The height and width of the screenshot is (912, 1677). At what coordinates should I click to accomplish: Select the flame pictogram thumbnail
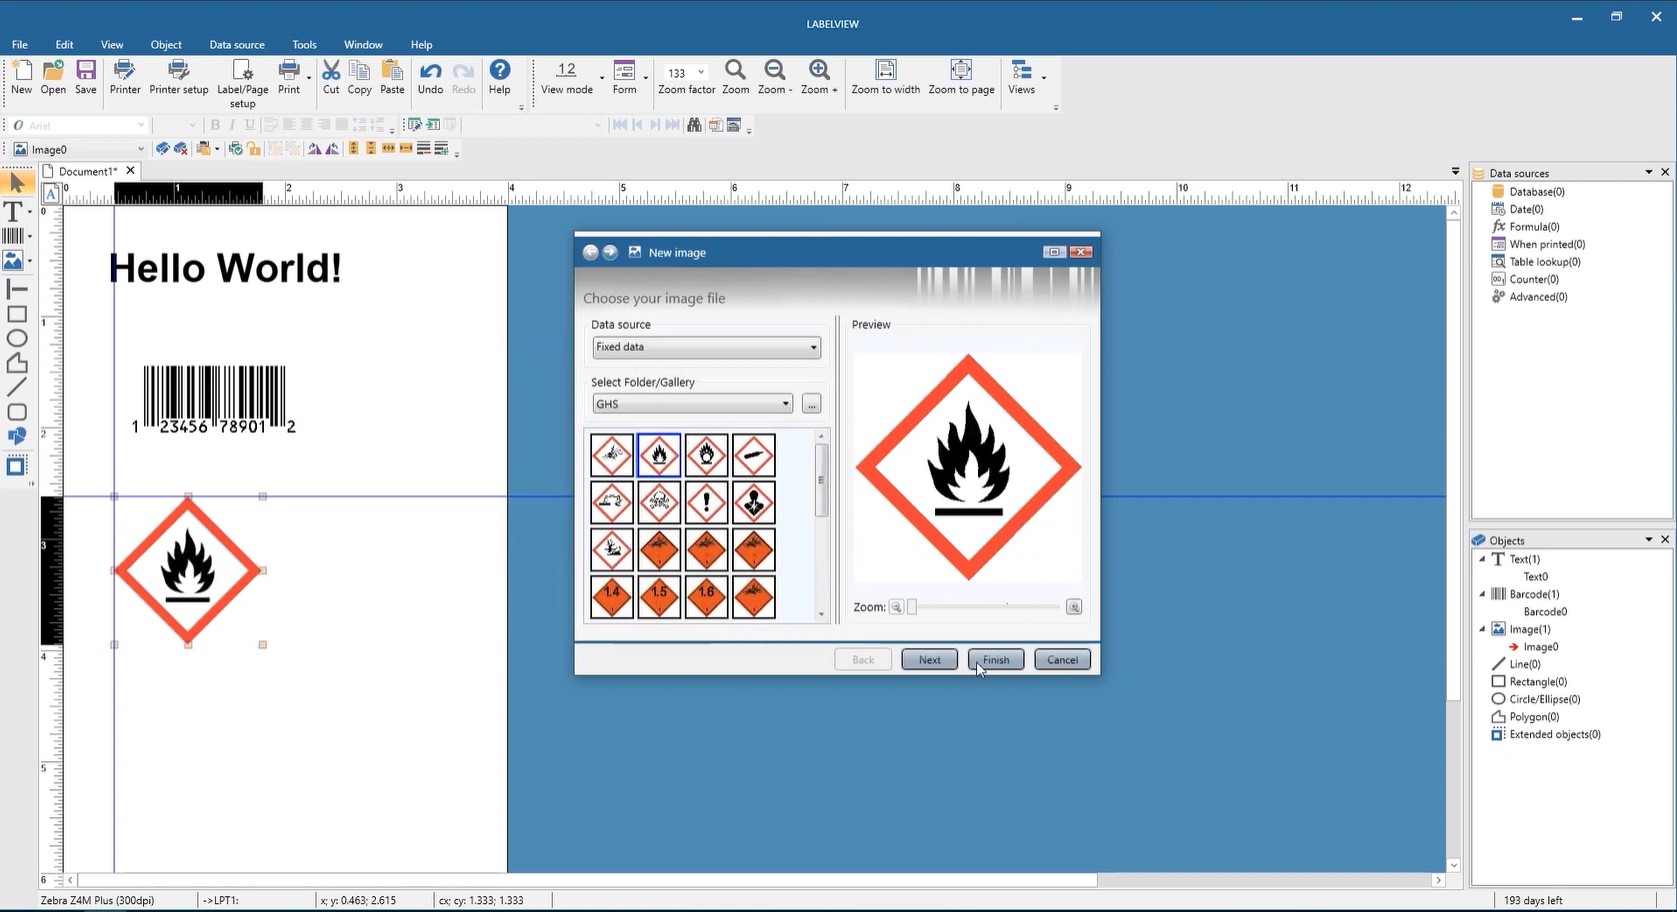pos(659,454)
